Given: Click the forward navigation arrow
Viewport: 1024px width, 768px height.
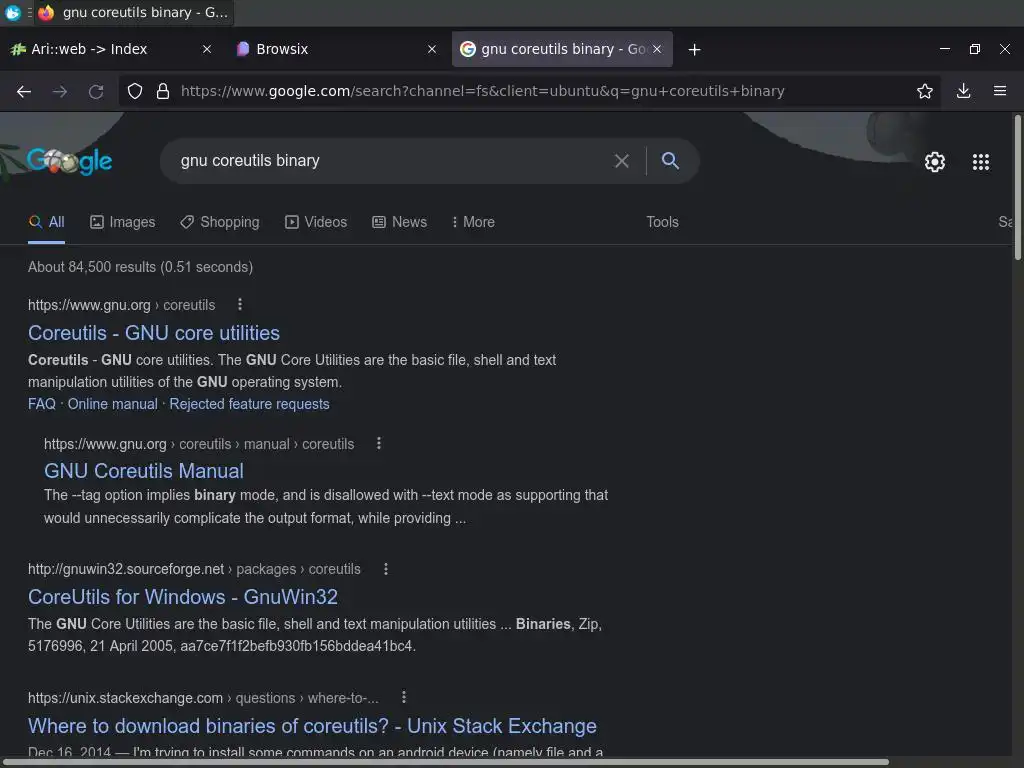Looking at the screenshot, I should [x=59, y=91].
